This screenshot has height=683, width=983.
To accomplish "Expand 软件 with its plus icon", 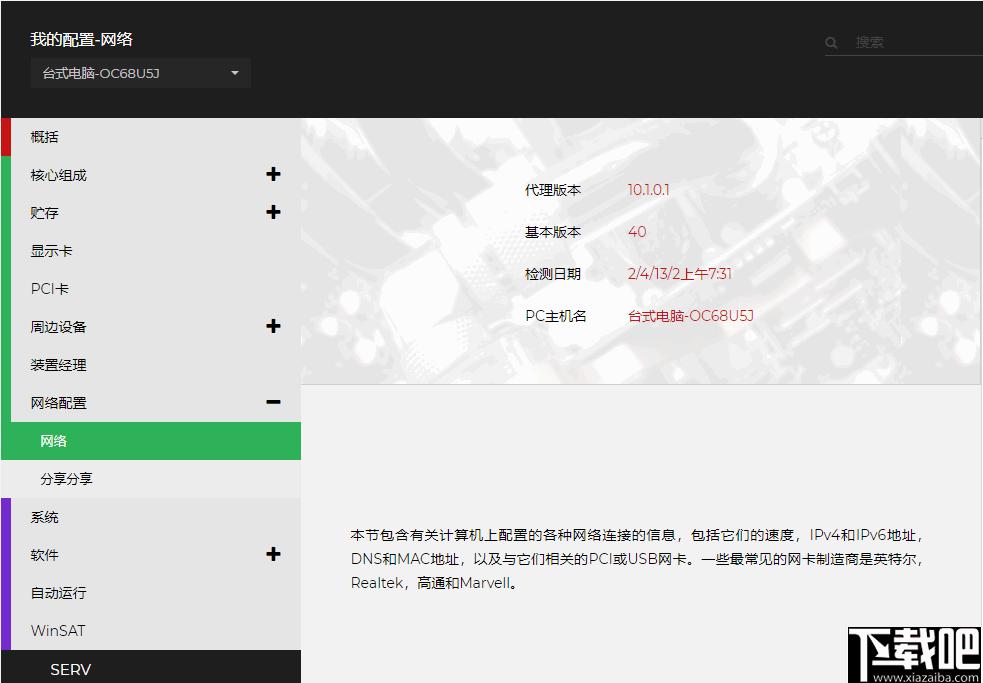I will [x=273, y=554].
